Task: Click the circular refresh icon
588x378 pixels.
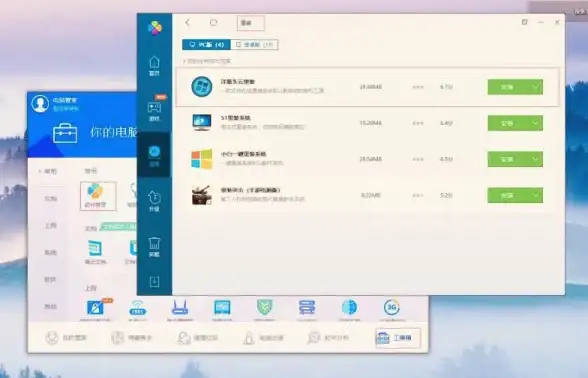Action: point(213,23)
